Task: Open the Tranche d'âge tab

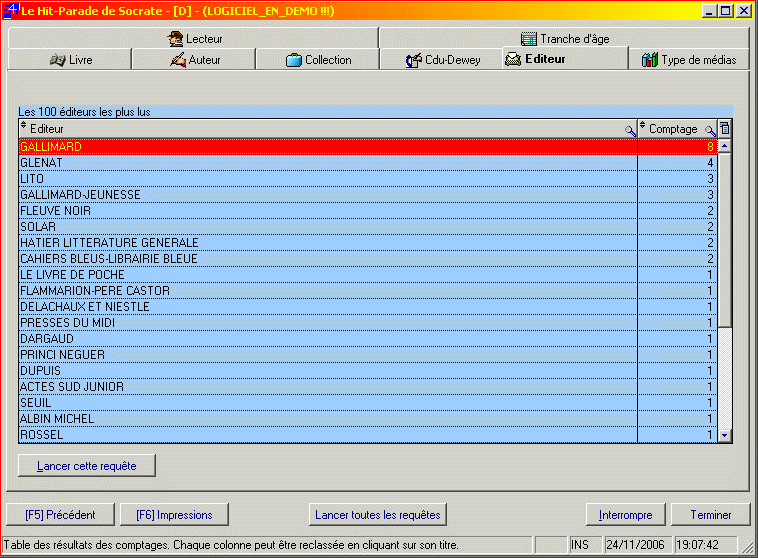Action: (x=564, y=38)
